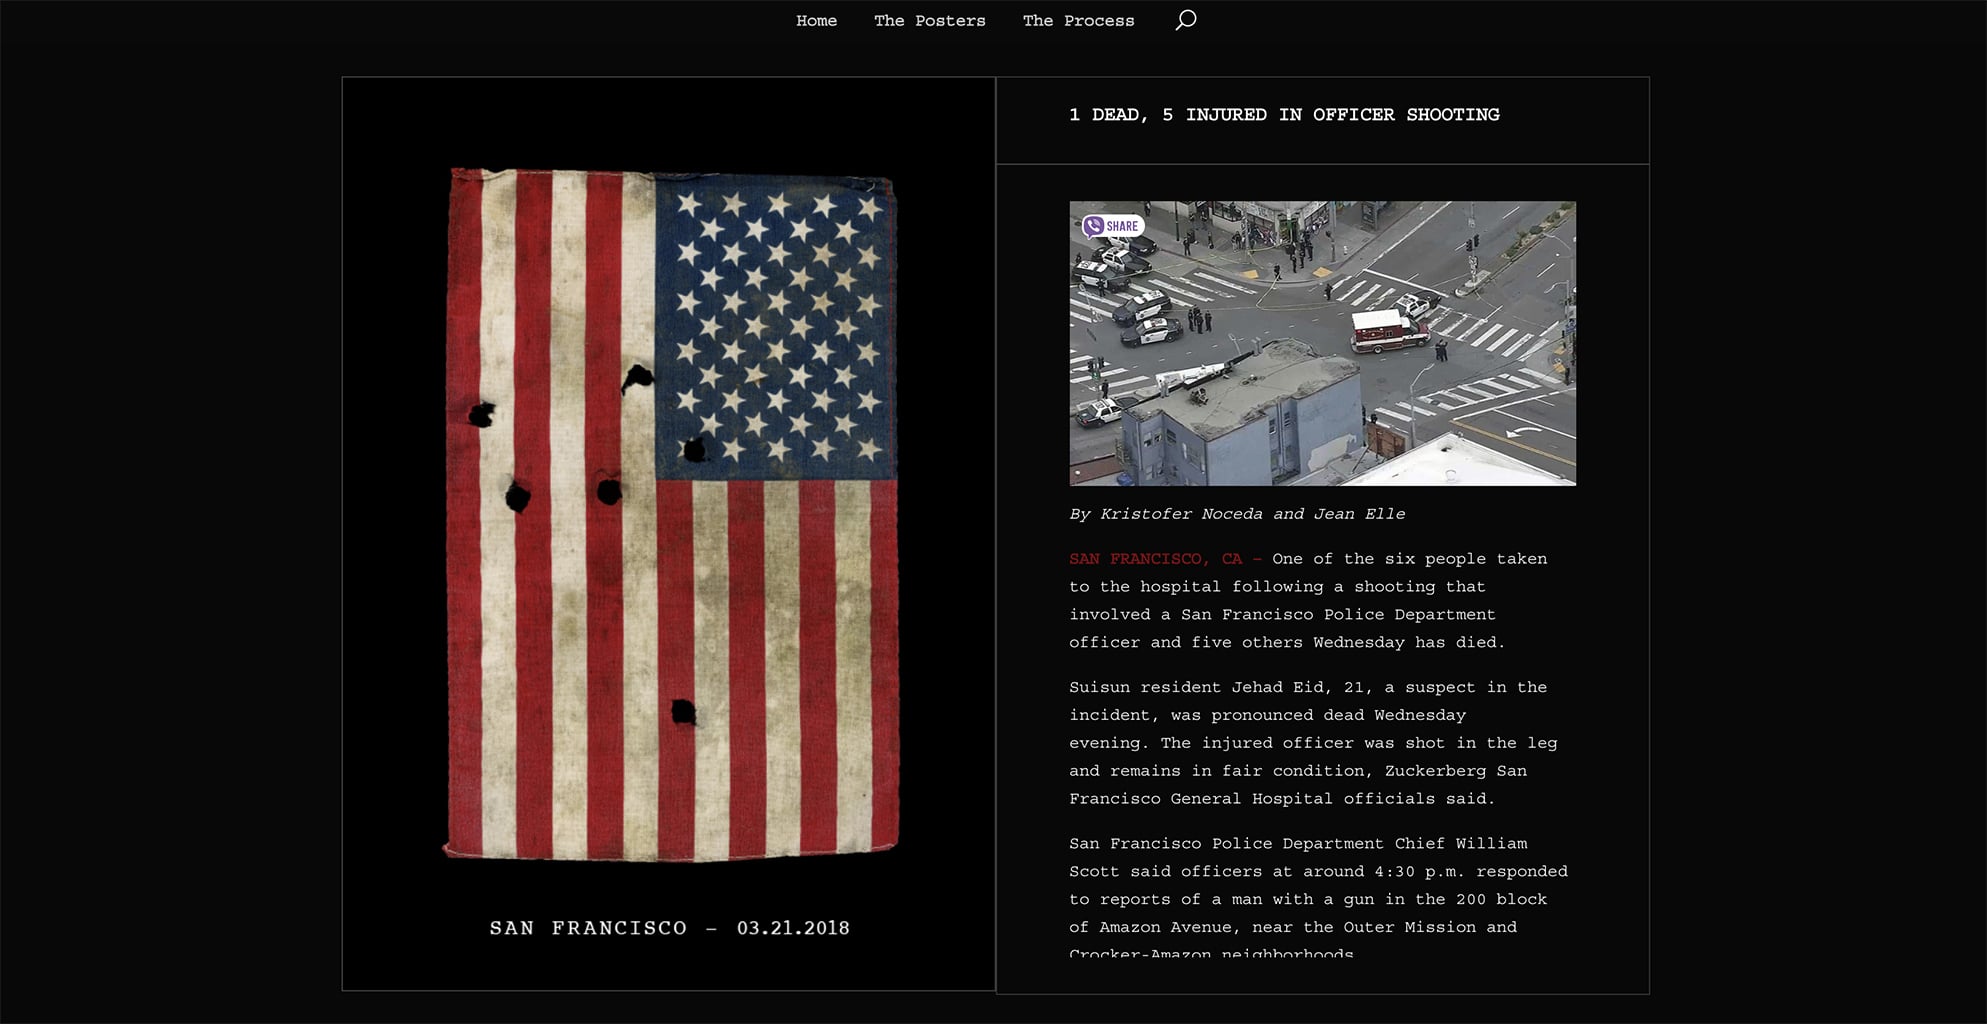This screenshot has height=1024, width=1987.
Task: Open the aerial intersection news photo
Action: pos(1322,343)
